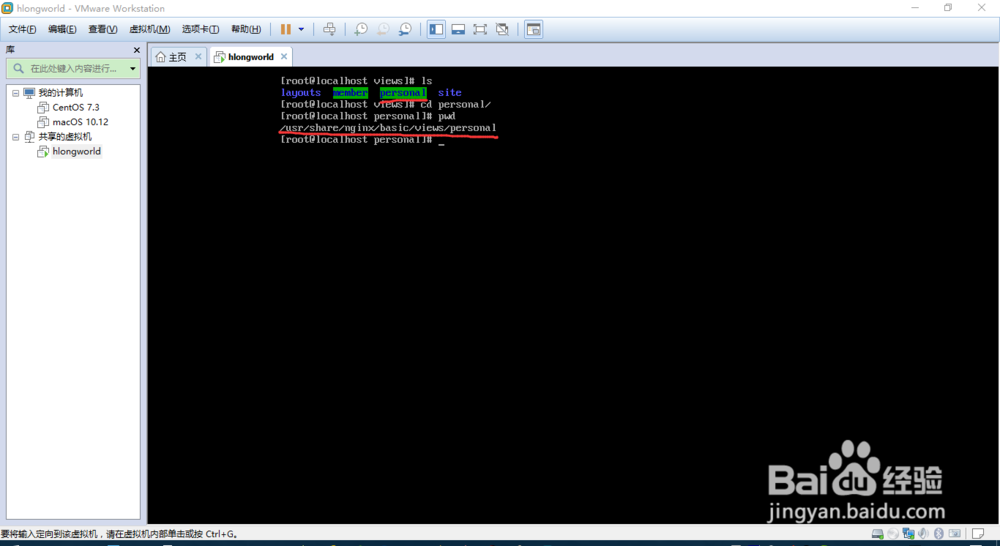Viewport: 1000px width, 546px height.
Task: Click the Bluetooth device status icon
Action: pos(939,534)
